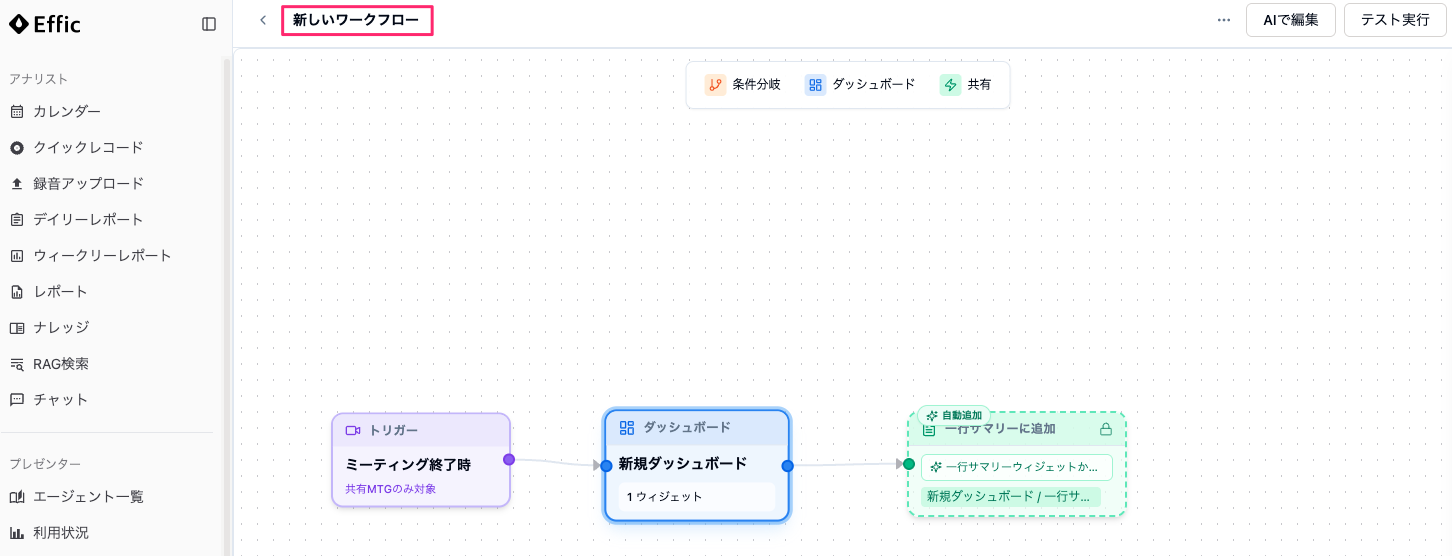
Task: Click the upload icon beside 録音アップロード
Action: pos(17,183)
